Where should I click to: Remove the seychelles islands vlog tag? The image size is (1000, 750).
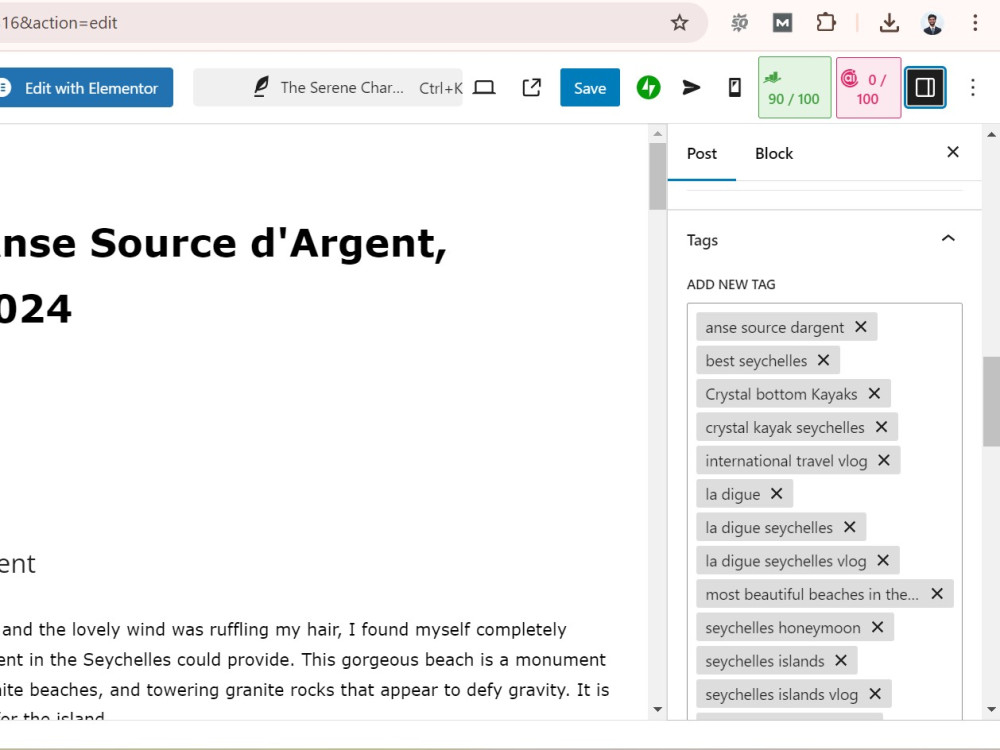click(x=875, y=694)
